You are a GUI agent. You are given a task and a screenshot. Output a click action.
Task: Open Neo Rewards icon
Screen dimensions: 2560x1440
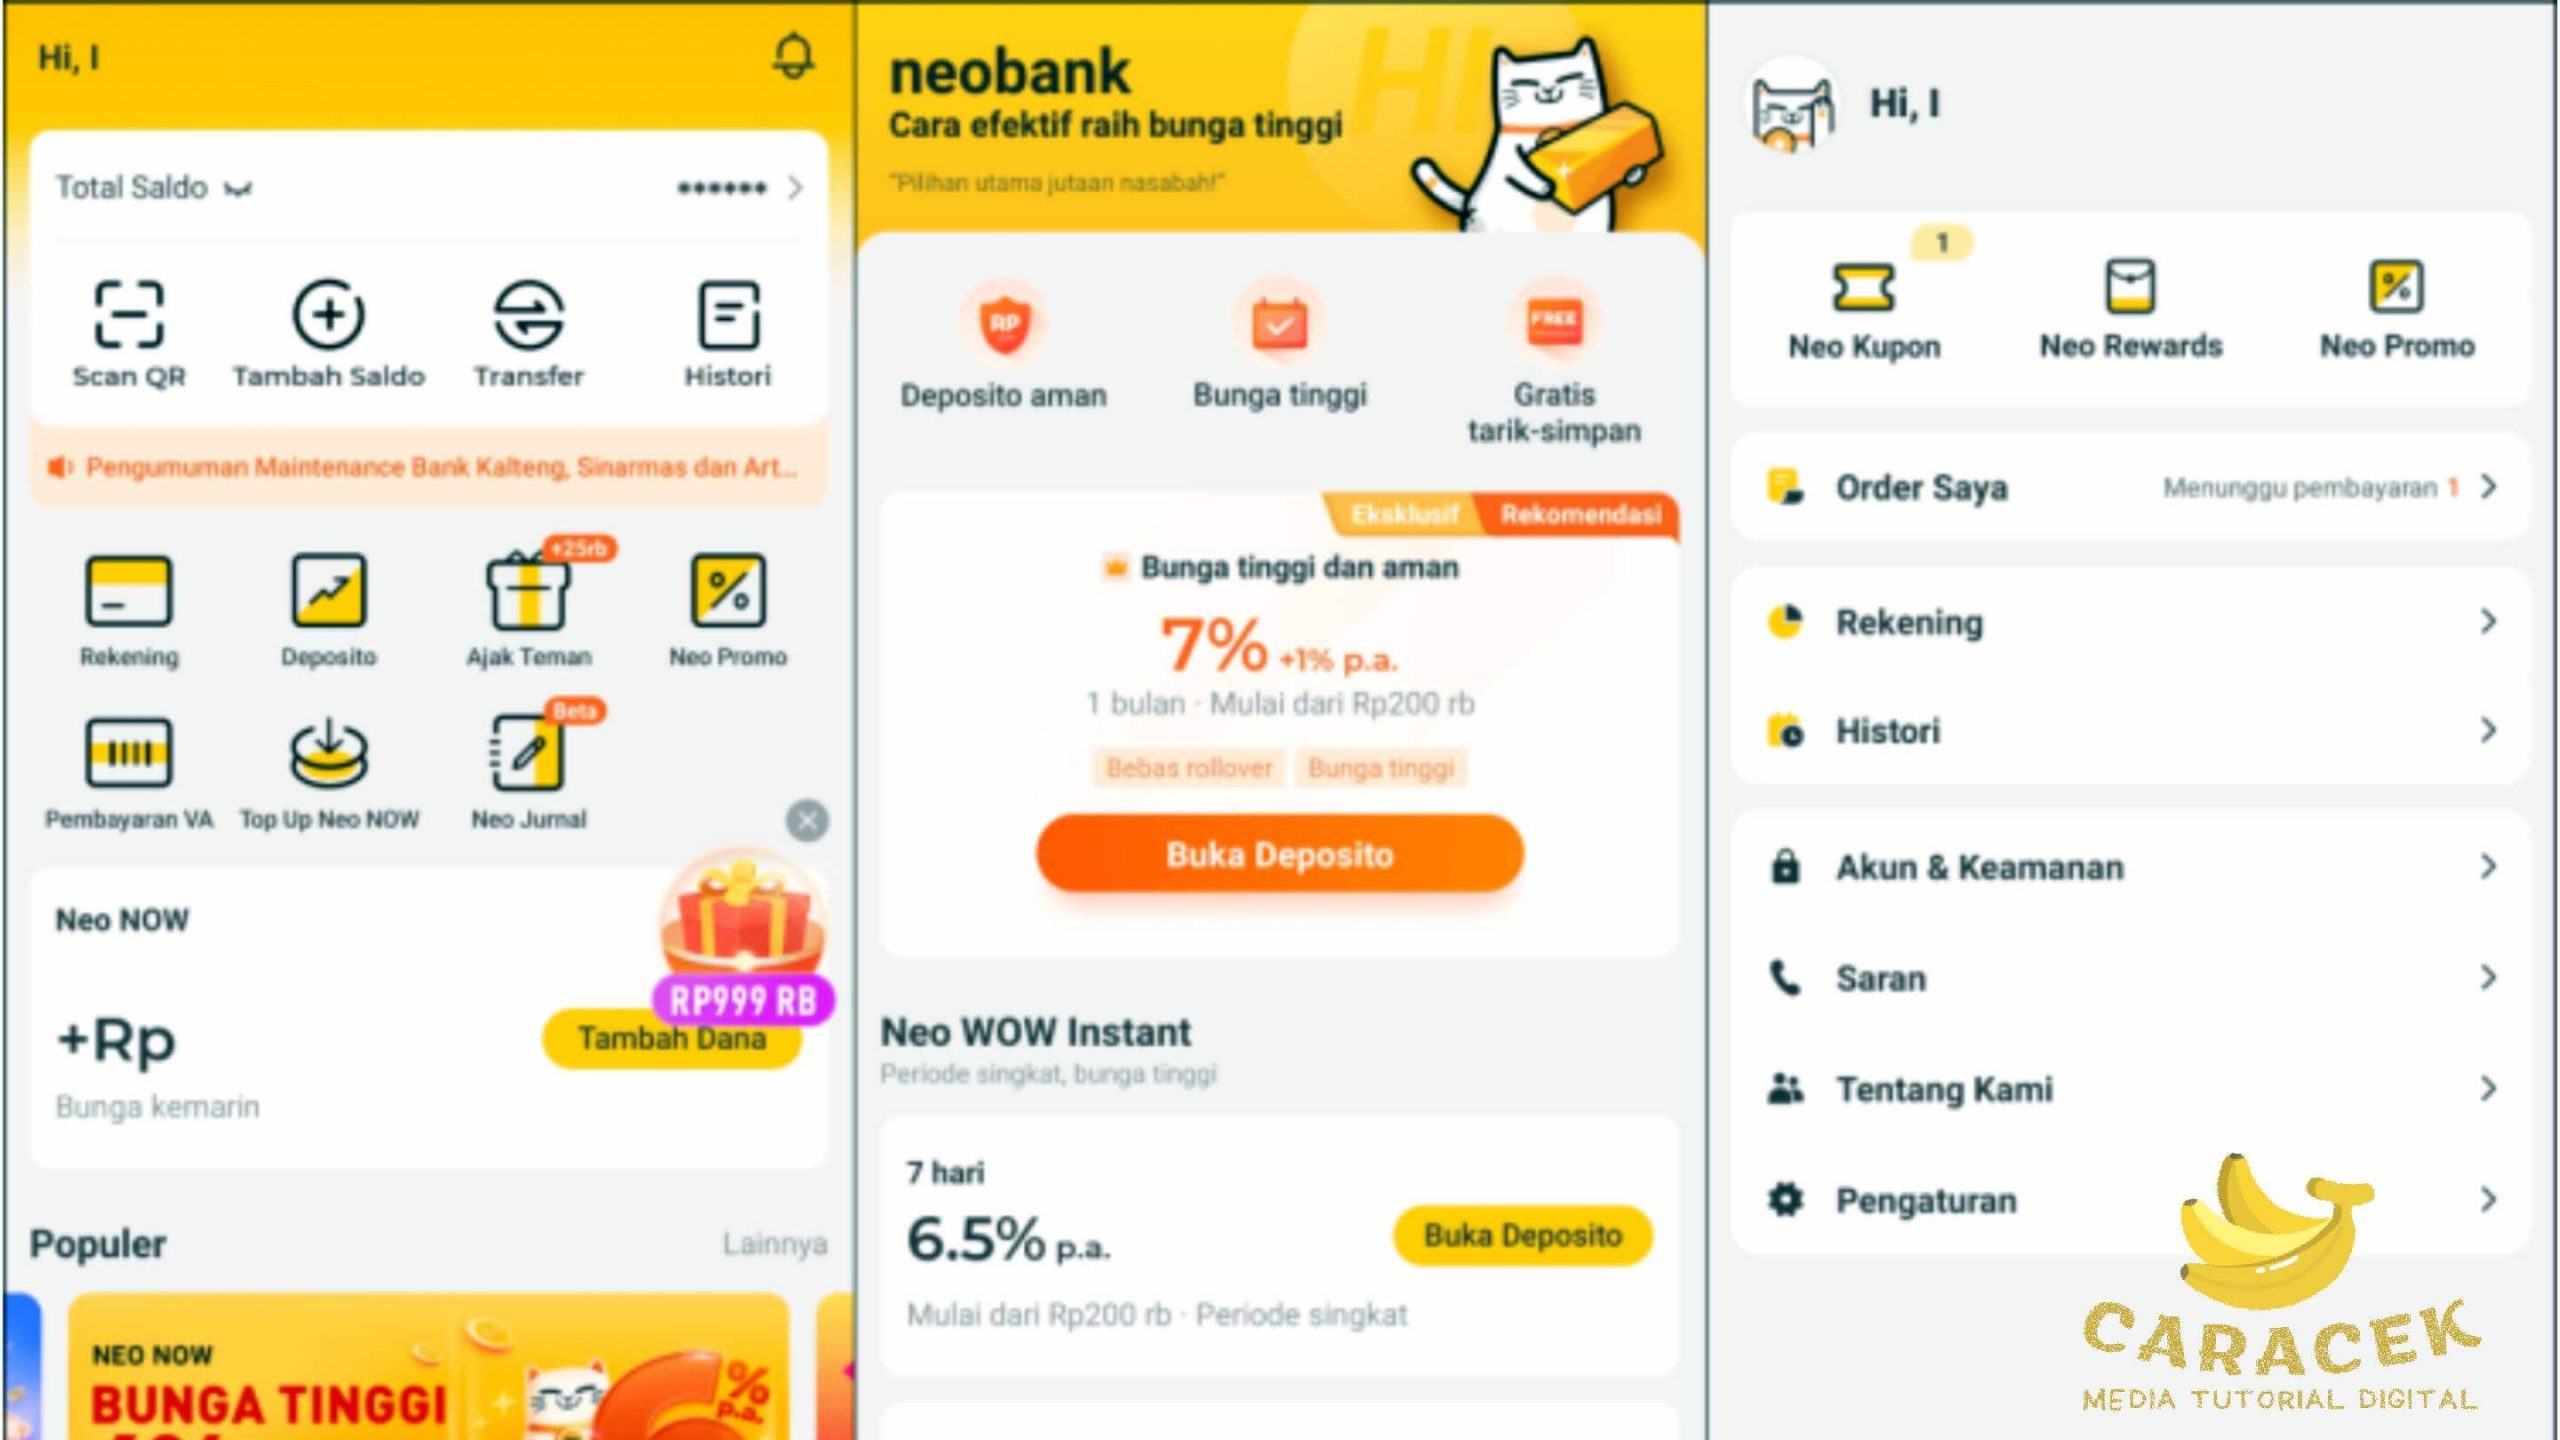pos(2130,286)
